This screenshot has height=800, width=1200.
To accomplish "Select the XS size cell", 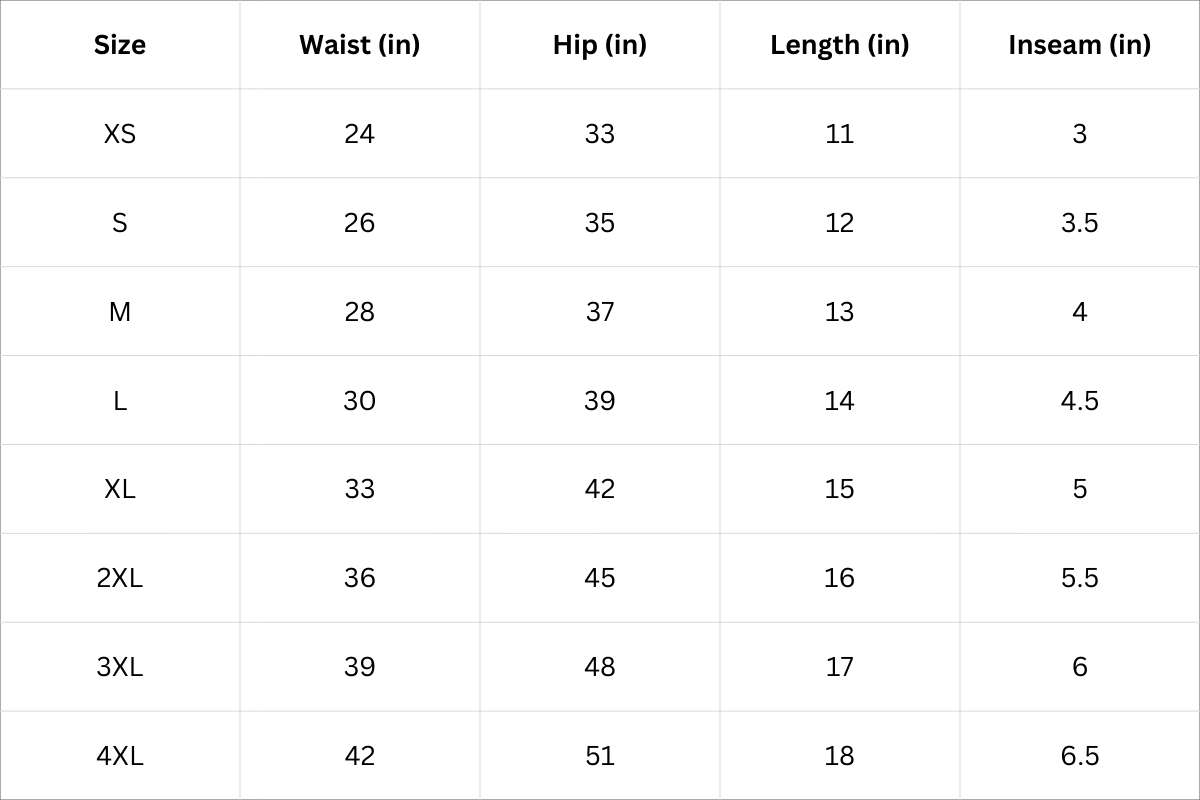I will click(x=120, y=134).
